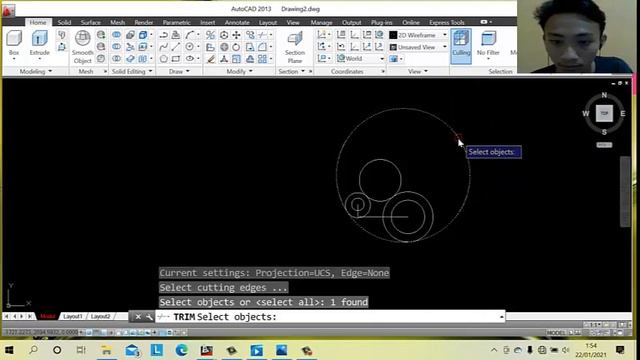This screenshot has width=640, height=360.
Task: Click ViewCube North compass label
Action: [604, 95]
